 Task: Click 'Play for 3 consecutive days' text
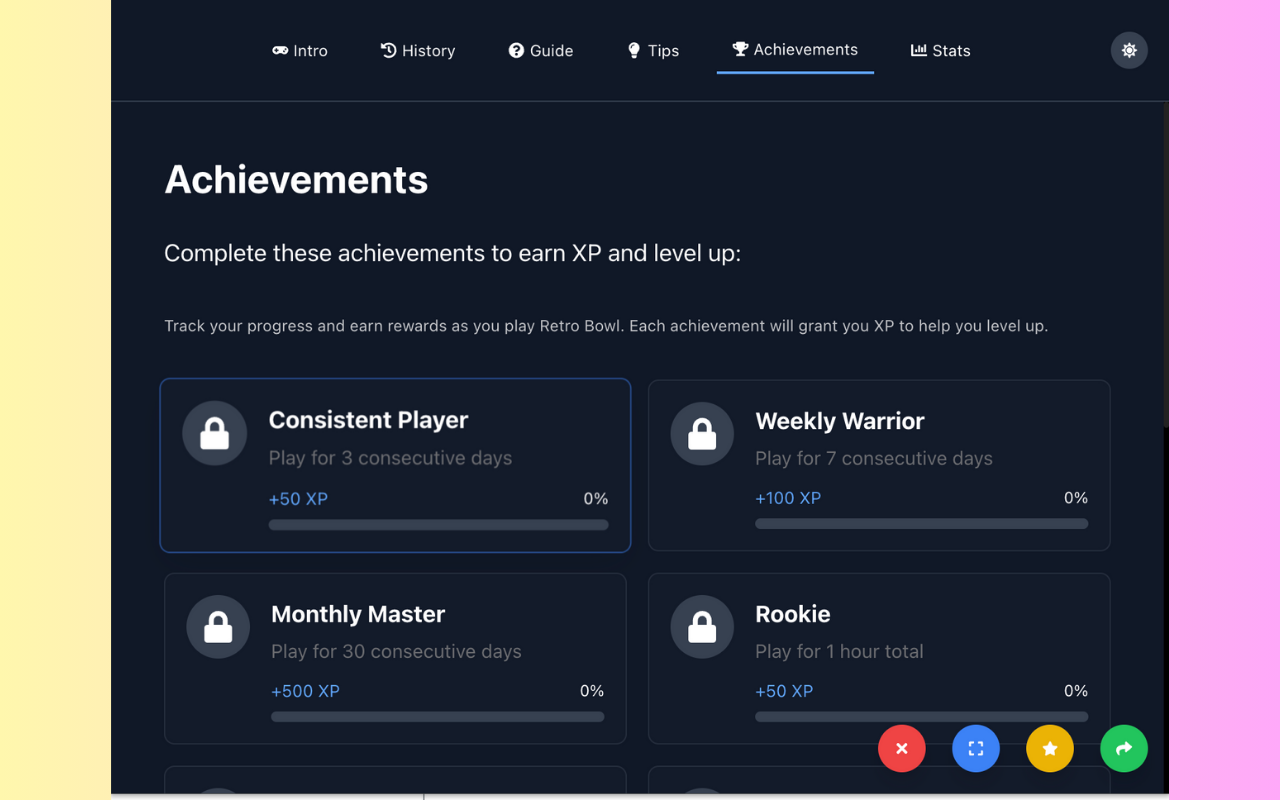pyautogui.click(x=390, y=458)
